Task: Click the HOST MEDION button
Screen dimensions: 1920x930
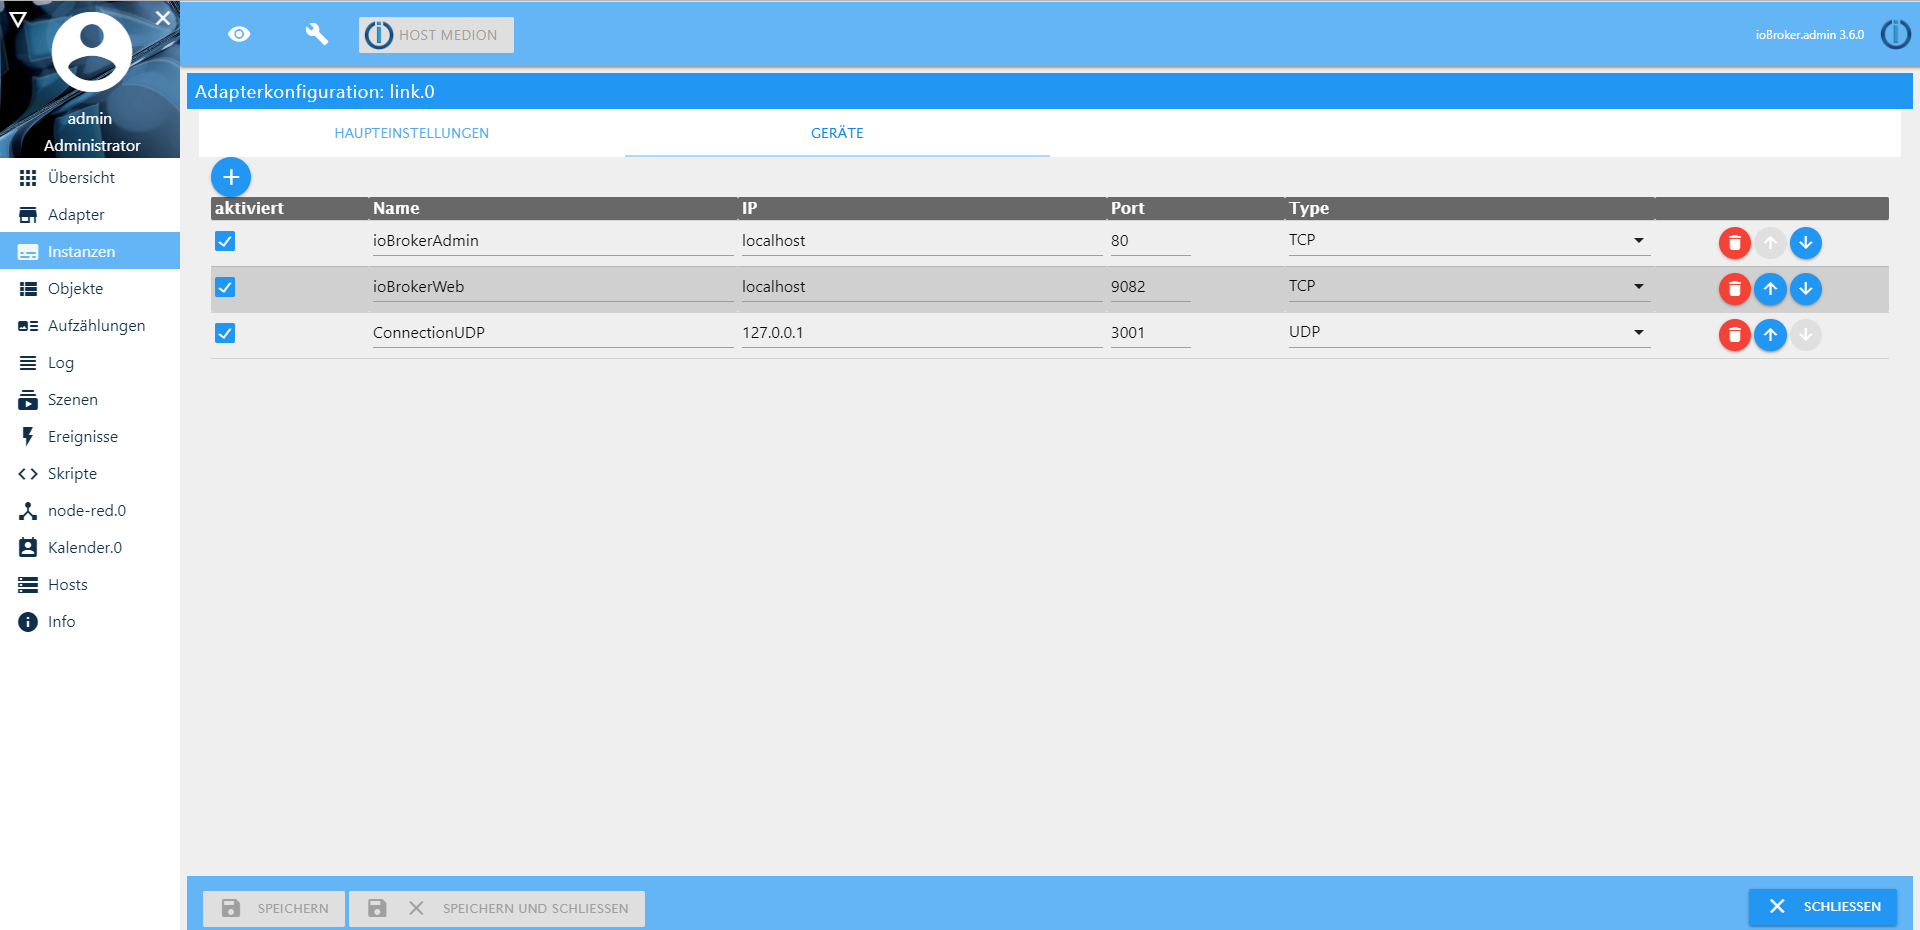Action: point(436,35)
